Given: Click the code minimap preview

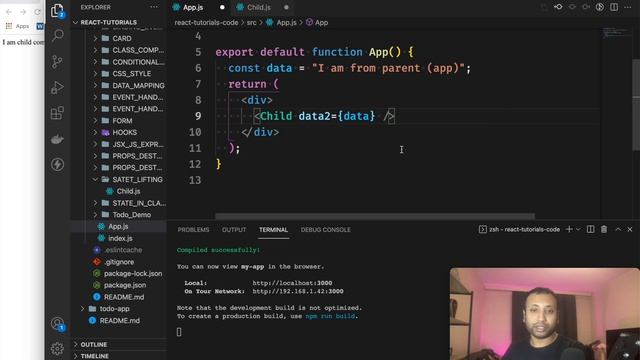Looking at the screenshot, I should [x=616, y=32].
